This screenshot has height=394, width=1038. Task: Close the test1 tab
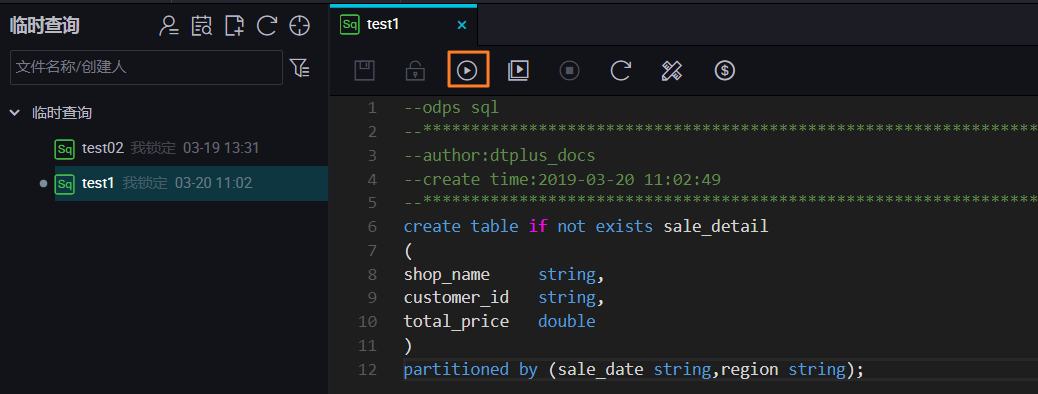tap(462, 25)
